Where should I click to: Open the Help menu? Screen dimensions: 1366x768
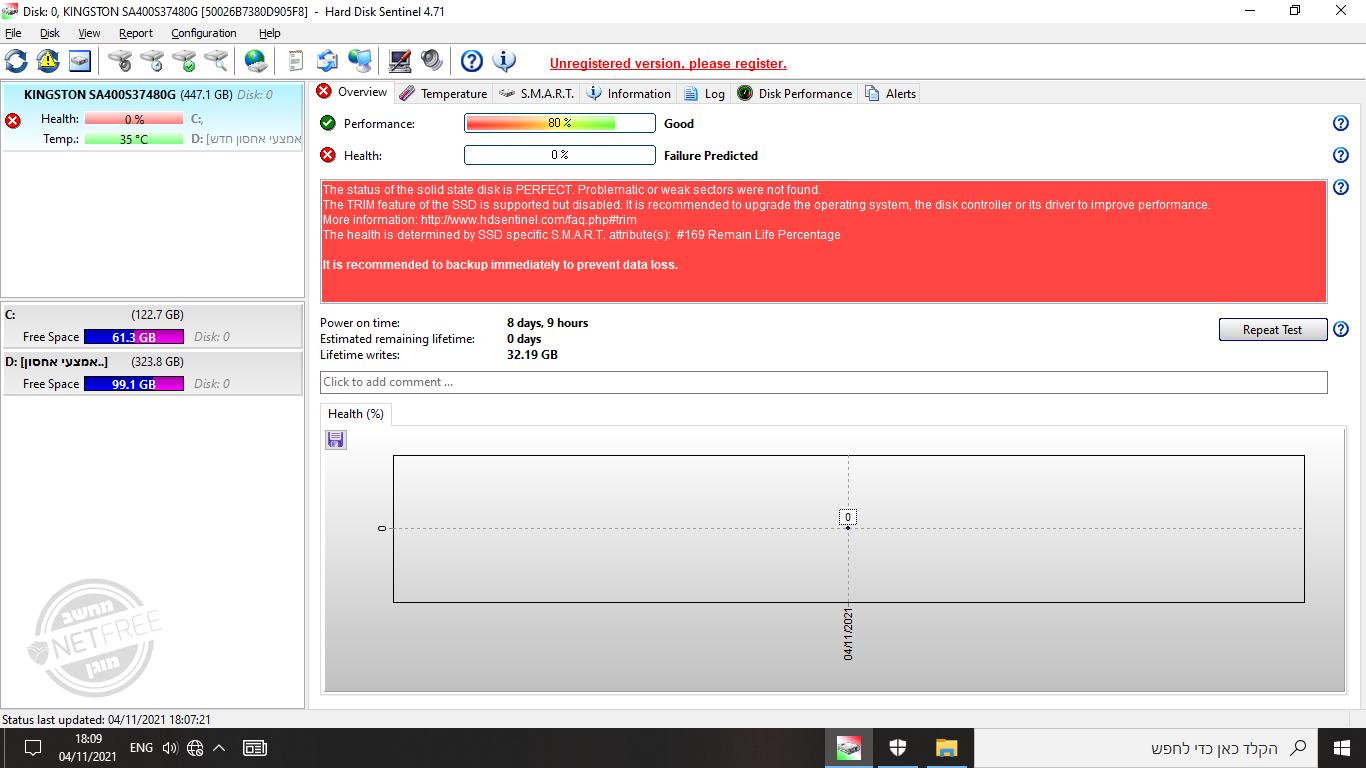[270, 33]
